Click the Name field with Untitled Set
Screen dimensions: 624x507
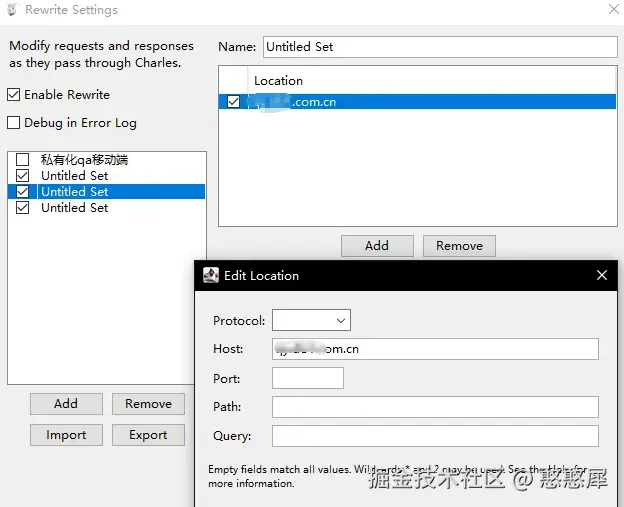(440, 47)
